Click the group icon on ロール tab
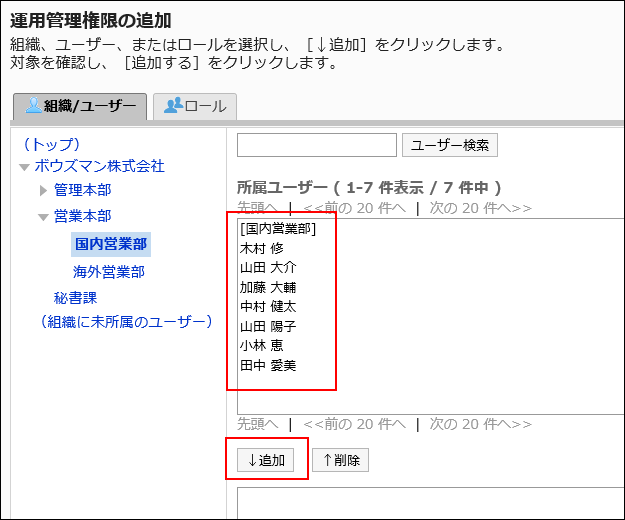The height and width of the screenshot is (520, 625). coord(173,105)
